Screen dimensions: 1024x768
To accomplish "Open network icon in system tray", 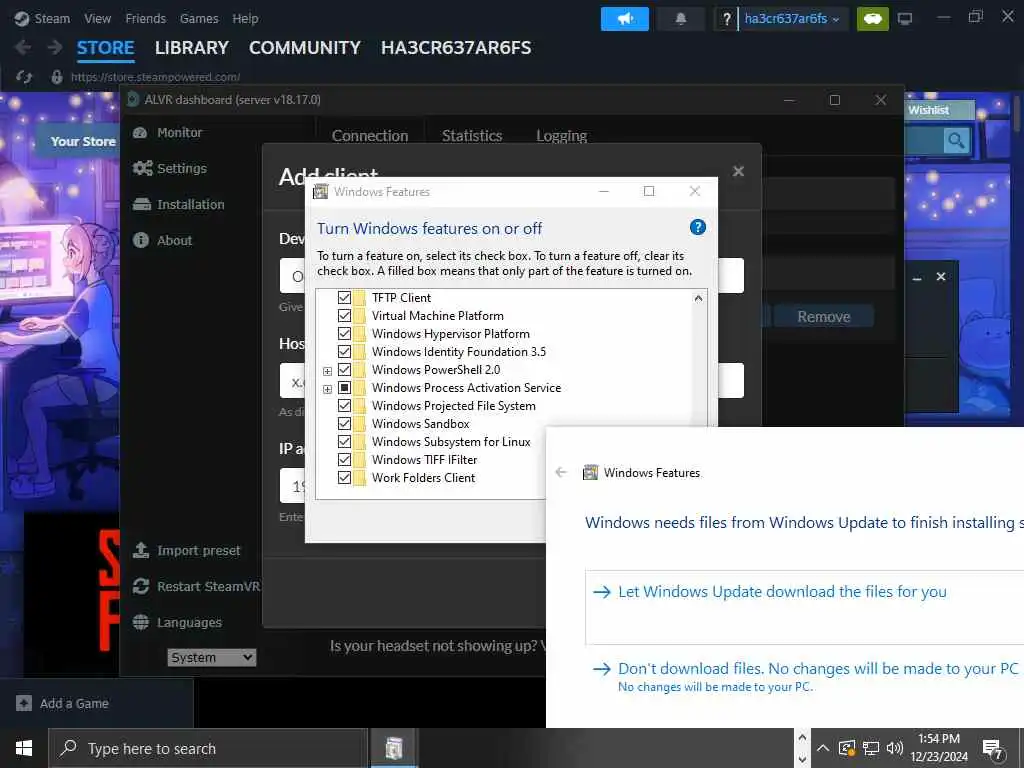I will pyautogui.click(x=871, y=748).
